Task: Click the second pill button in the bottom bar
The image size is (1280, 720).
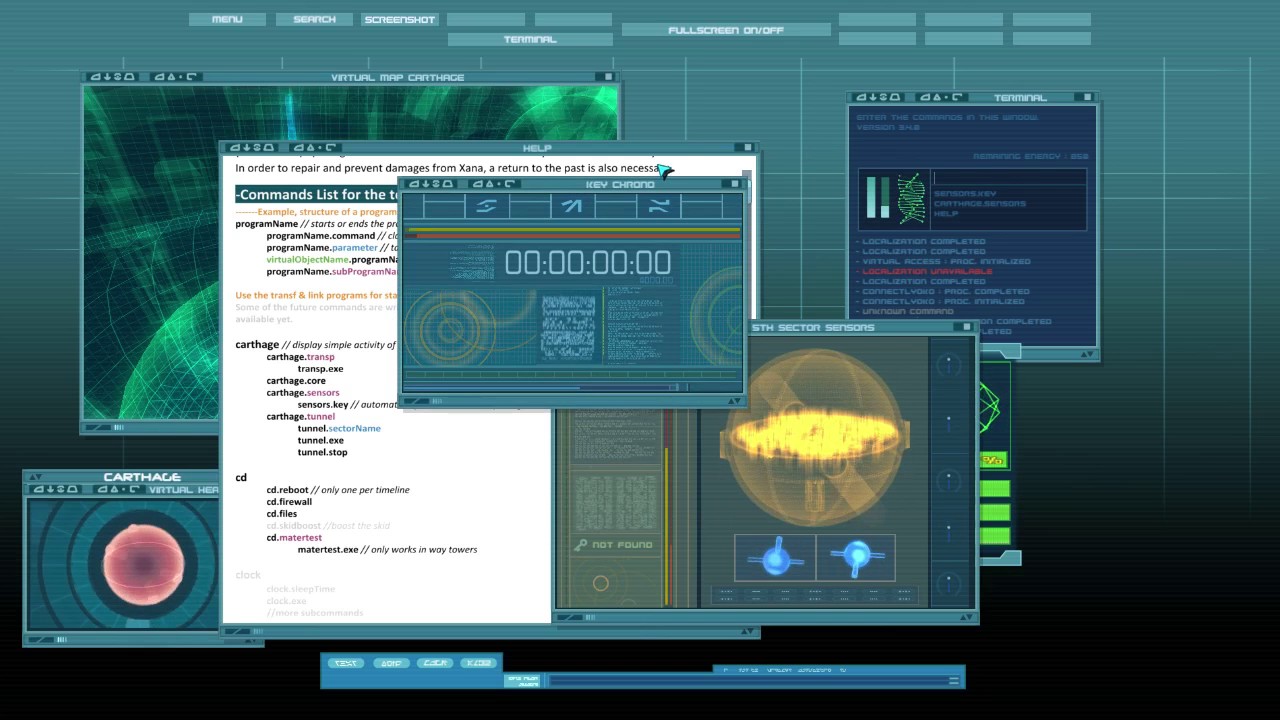Action: (x=390, y=663)
